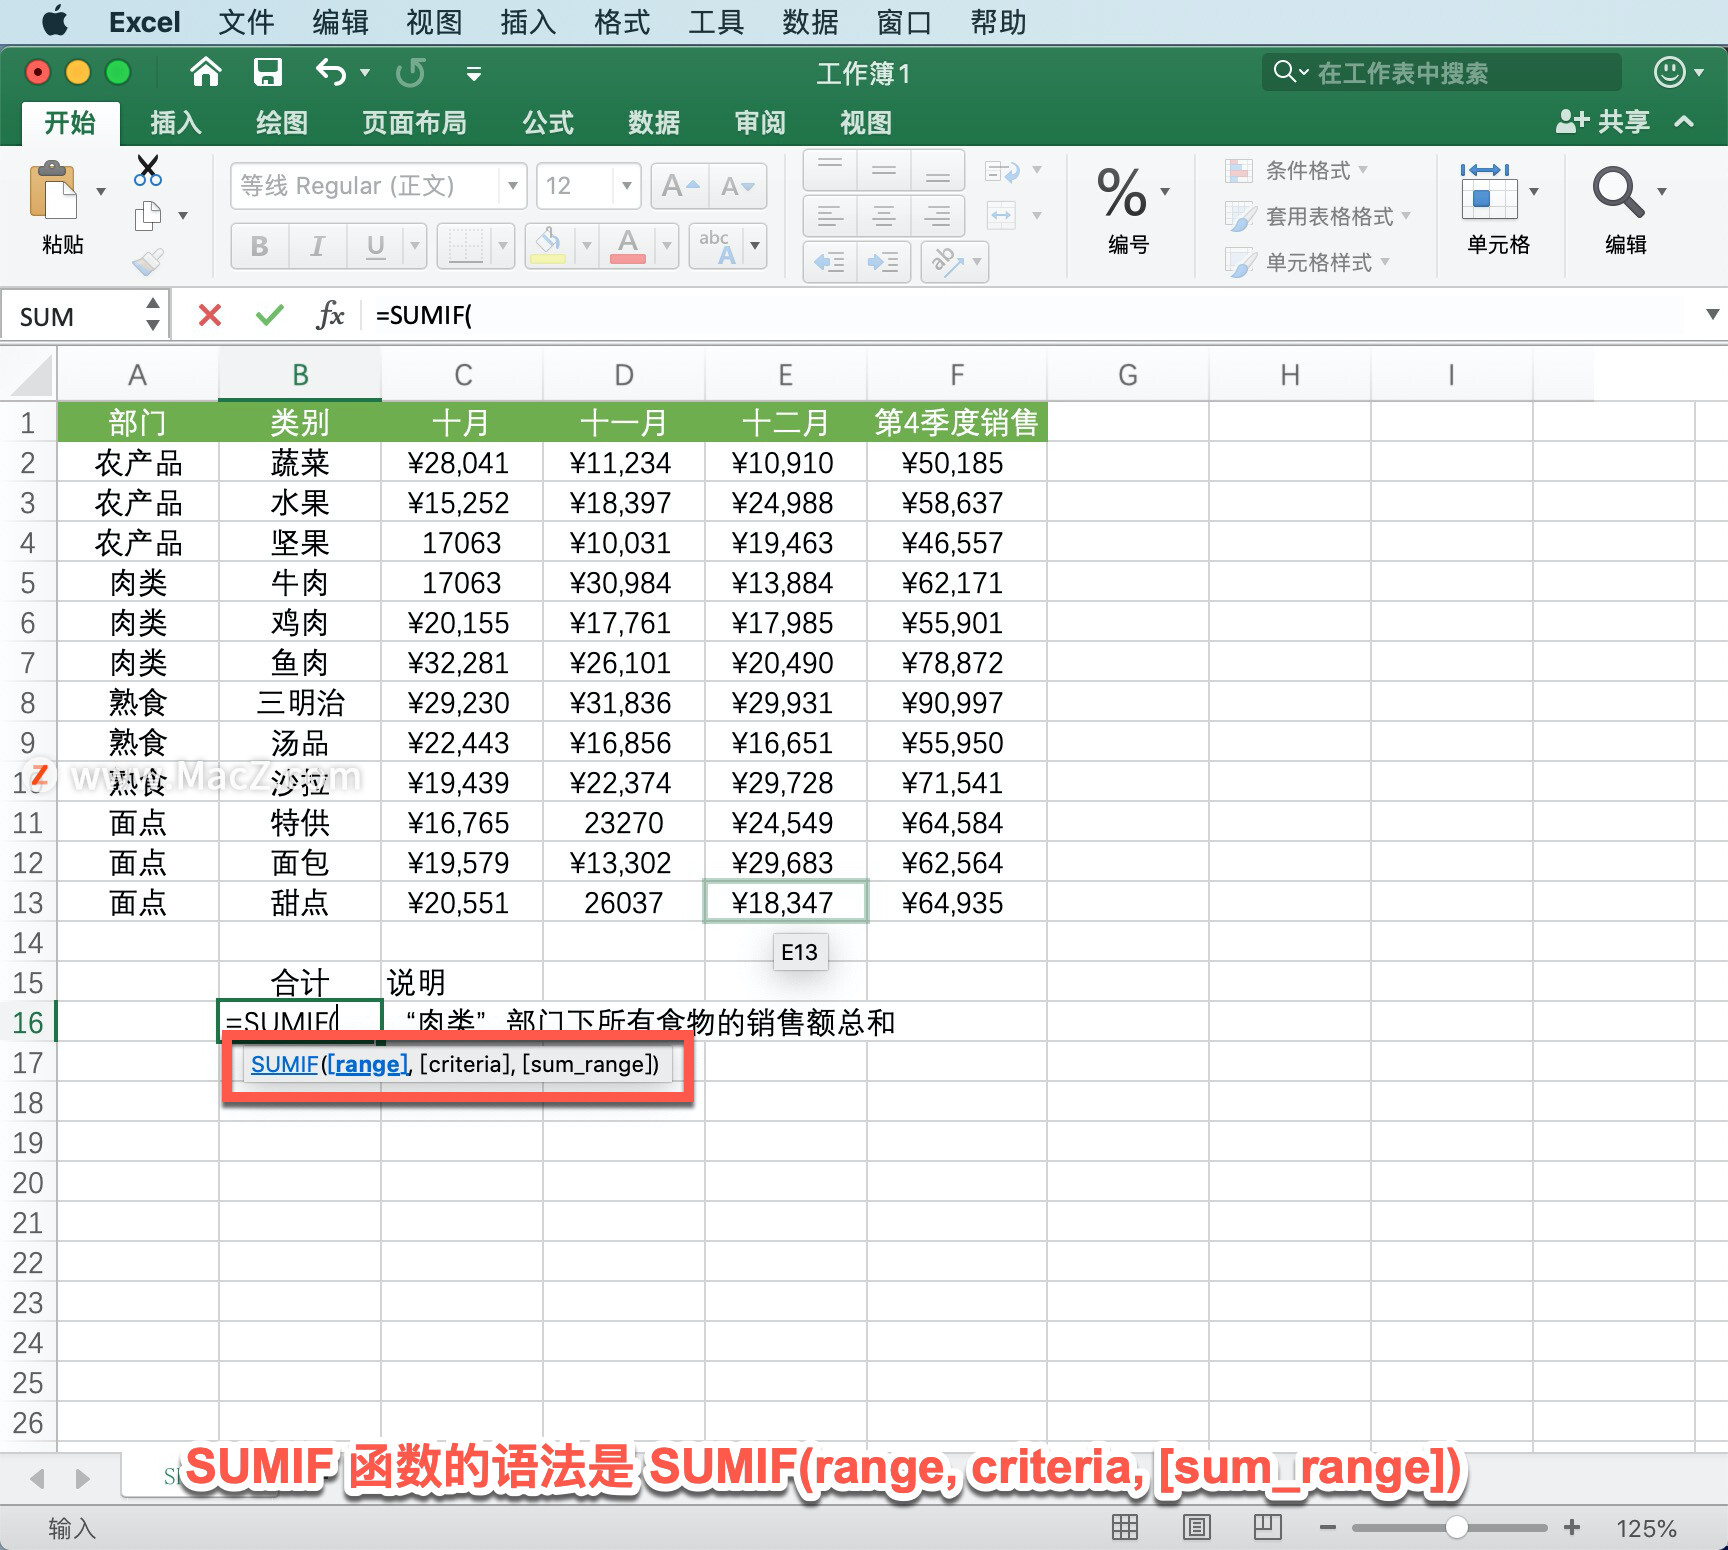This screenshot has height=1550, width=1728.
Task: Toggle italic formatting
Action: [x=318, y=246]
